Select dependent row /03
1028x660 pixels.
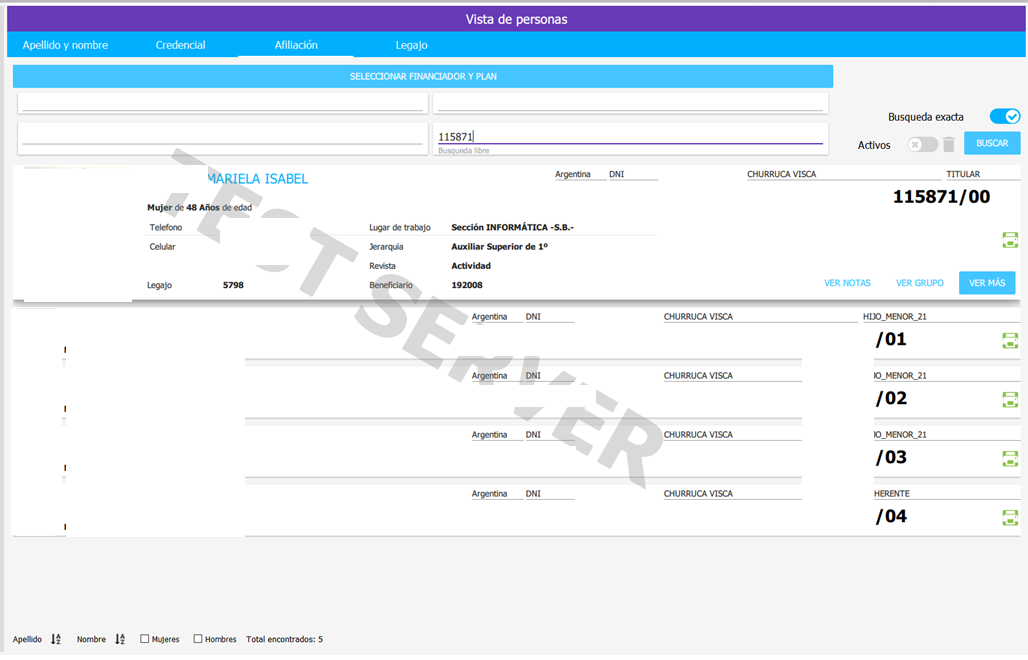coord(516,452)
